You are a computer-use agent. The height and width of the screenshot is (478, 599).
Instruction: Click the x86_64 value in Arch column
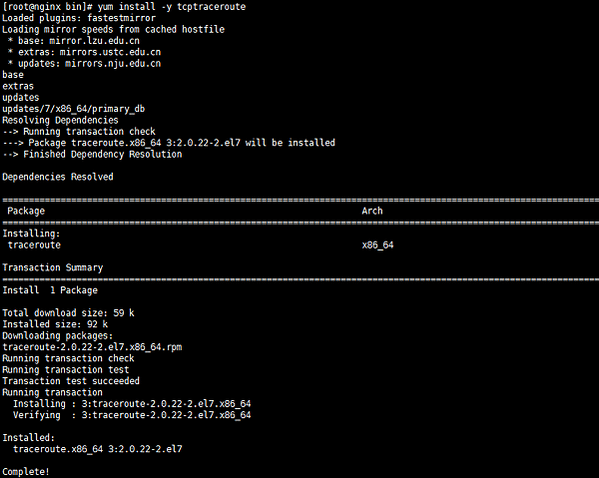[x=377, y=245]
